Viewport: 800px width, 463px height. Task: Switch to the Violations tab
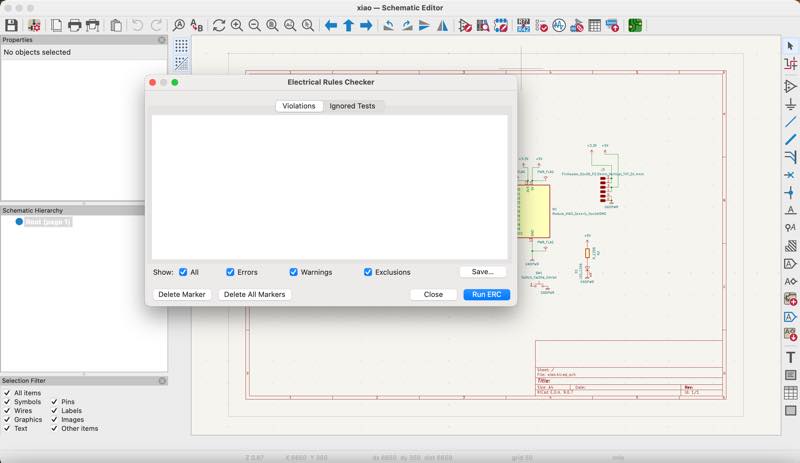(x=299, y=106)
